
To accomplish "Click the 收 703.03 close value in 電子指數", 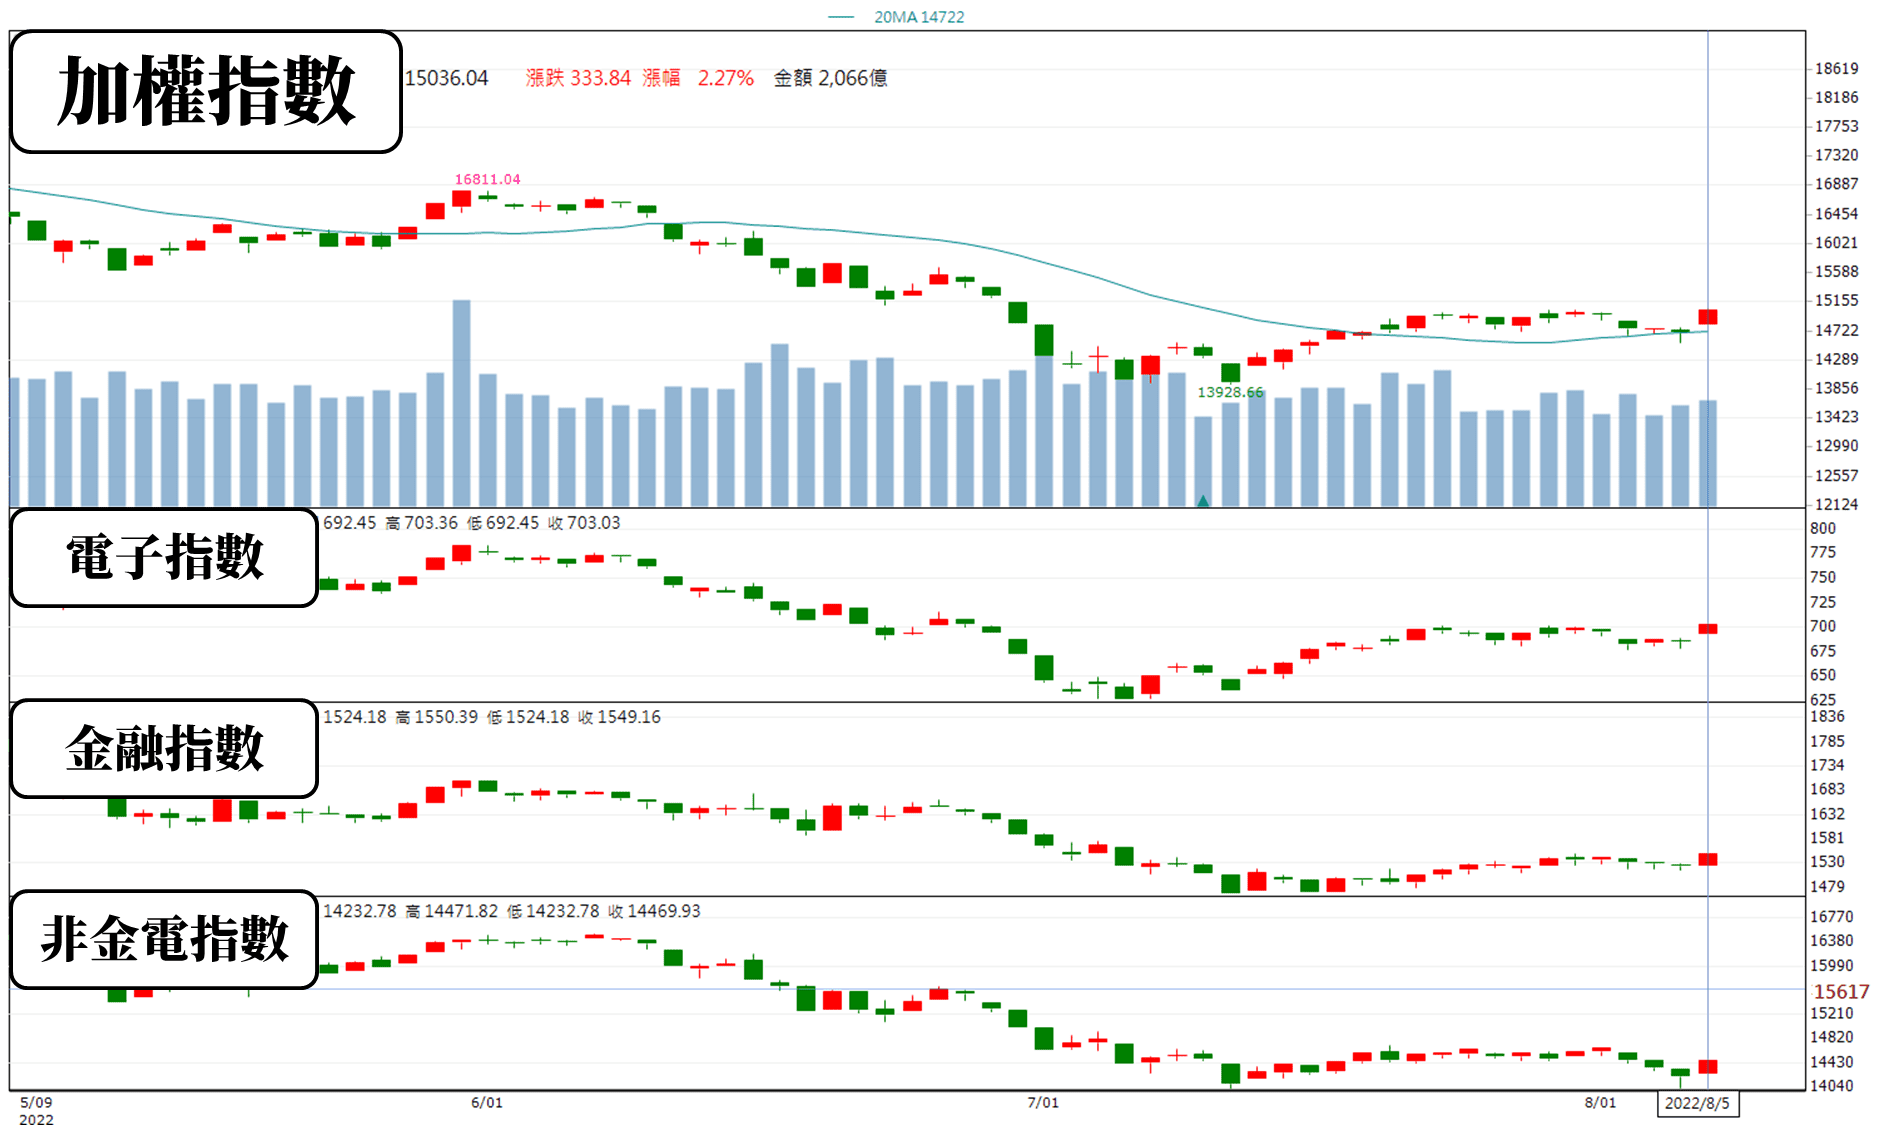I will 584,523.
